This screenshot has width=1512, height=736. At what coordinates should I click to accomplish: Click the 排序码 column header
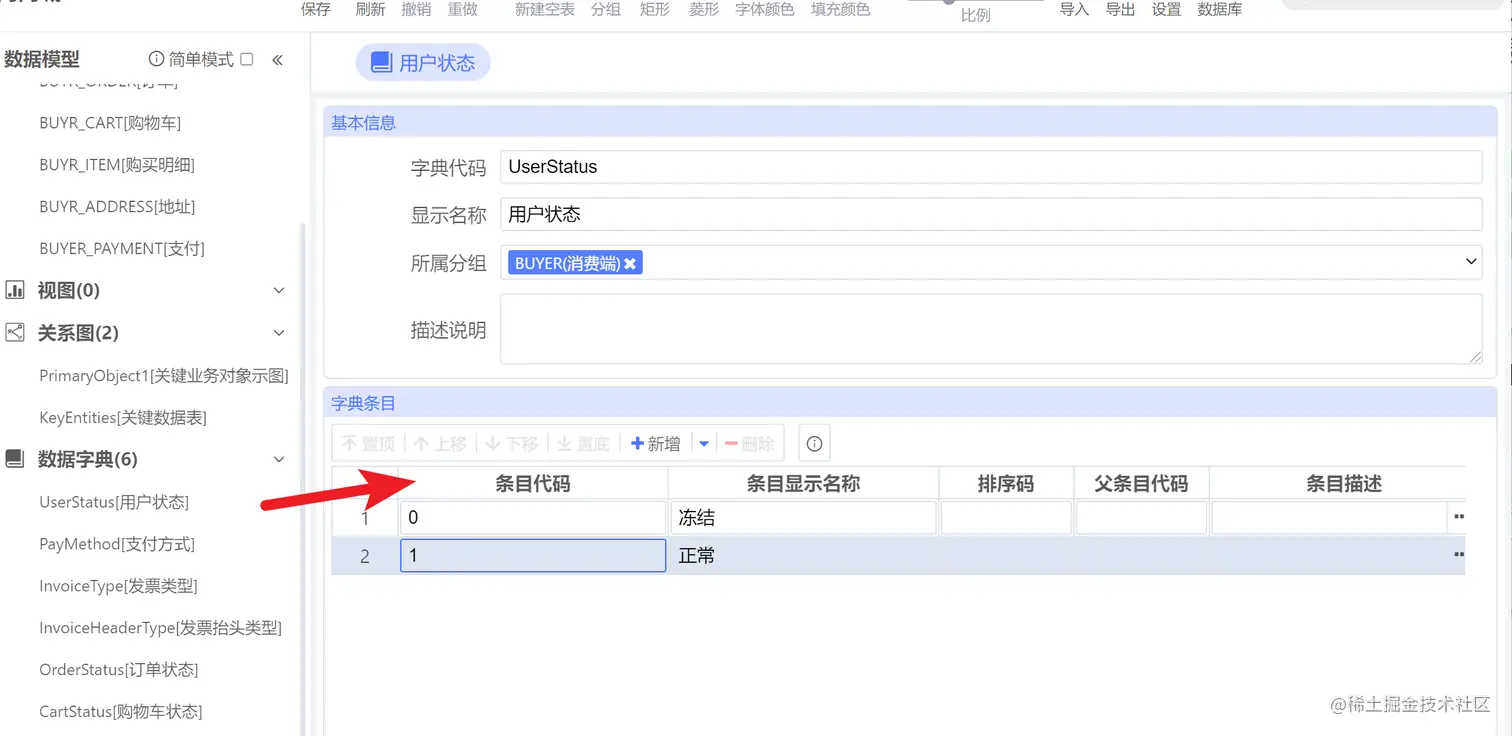click(x=1006, y=484)
